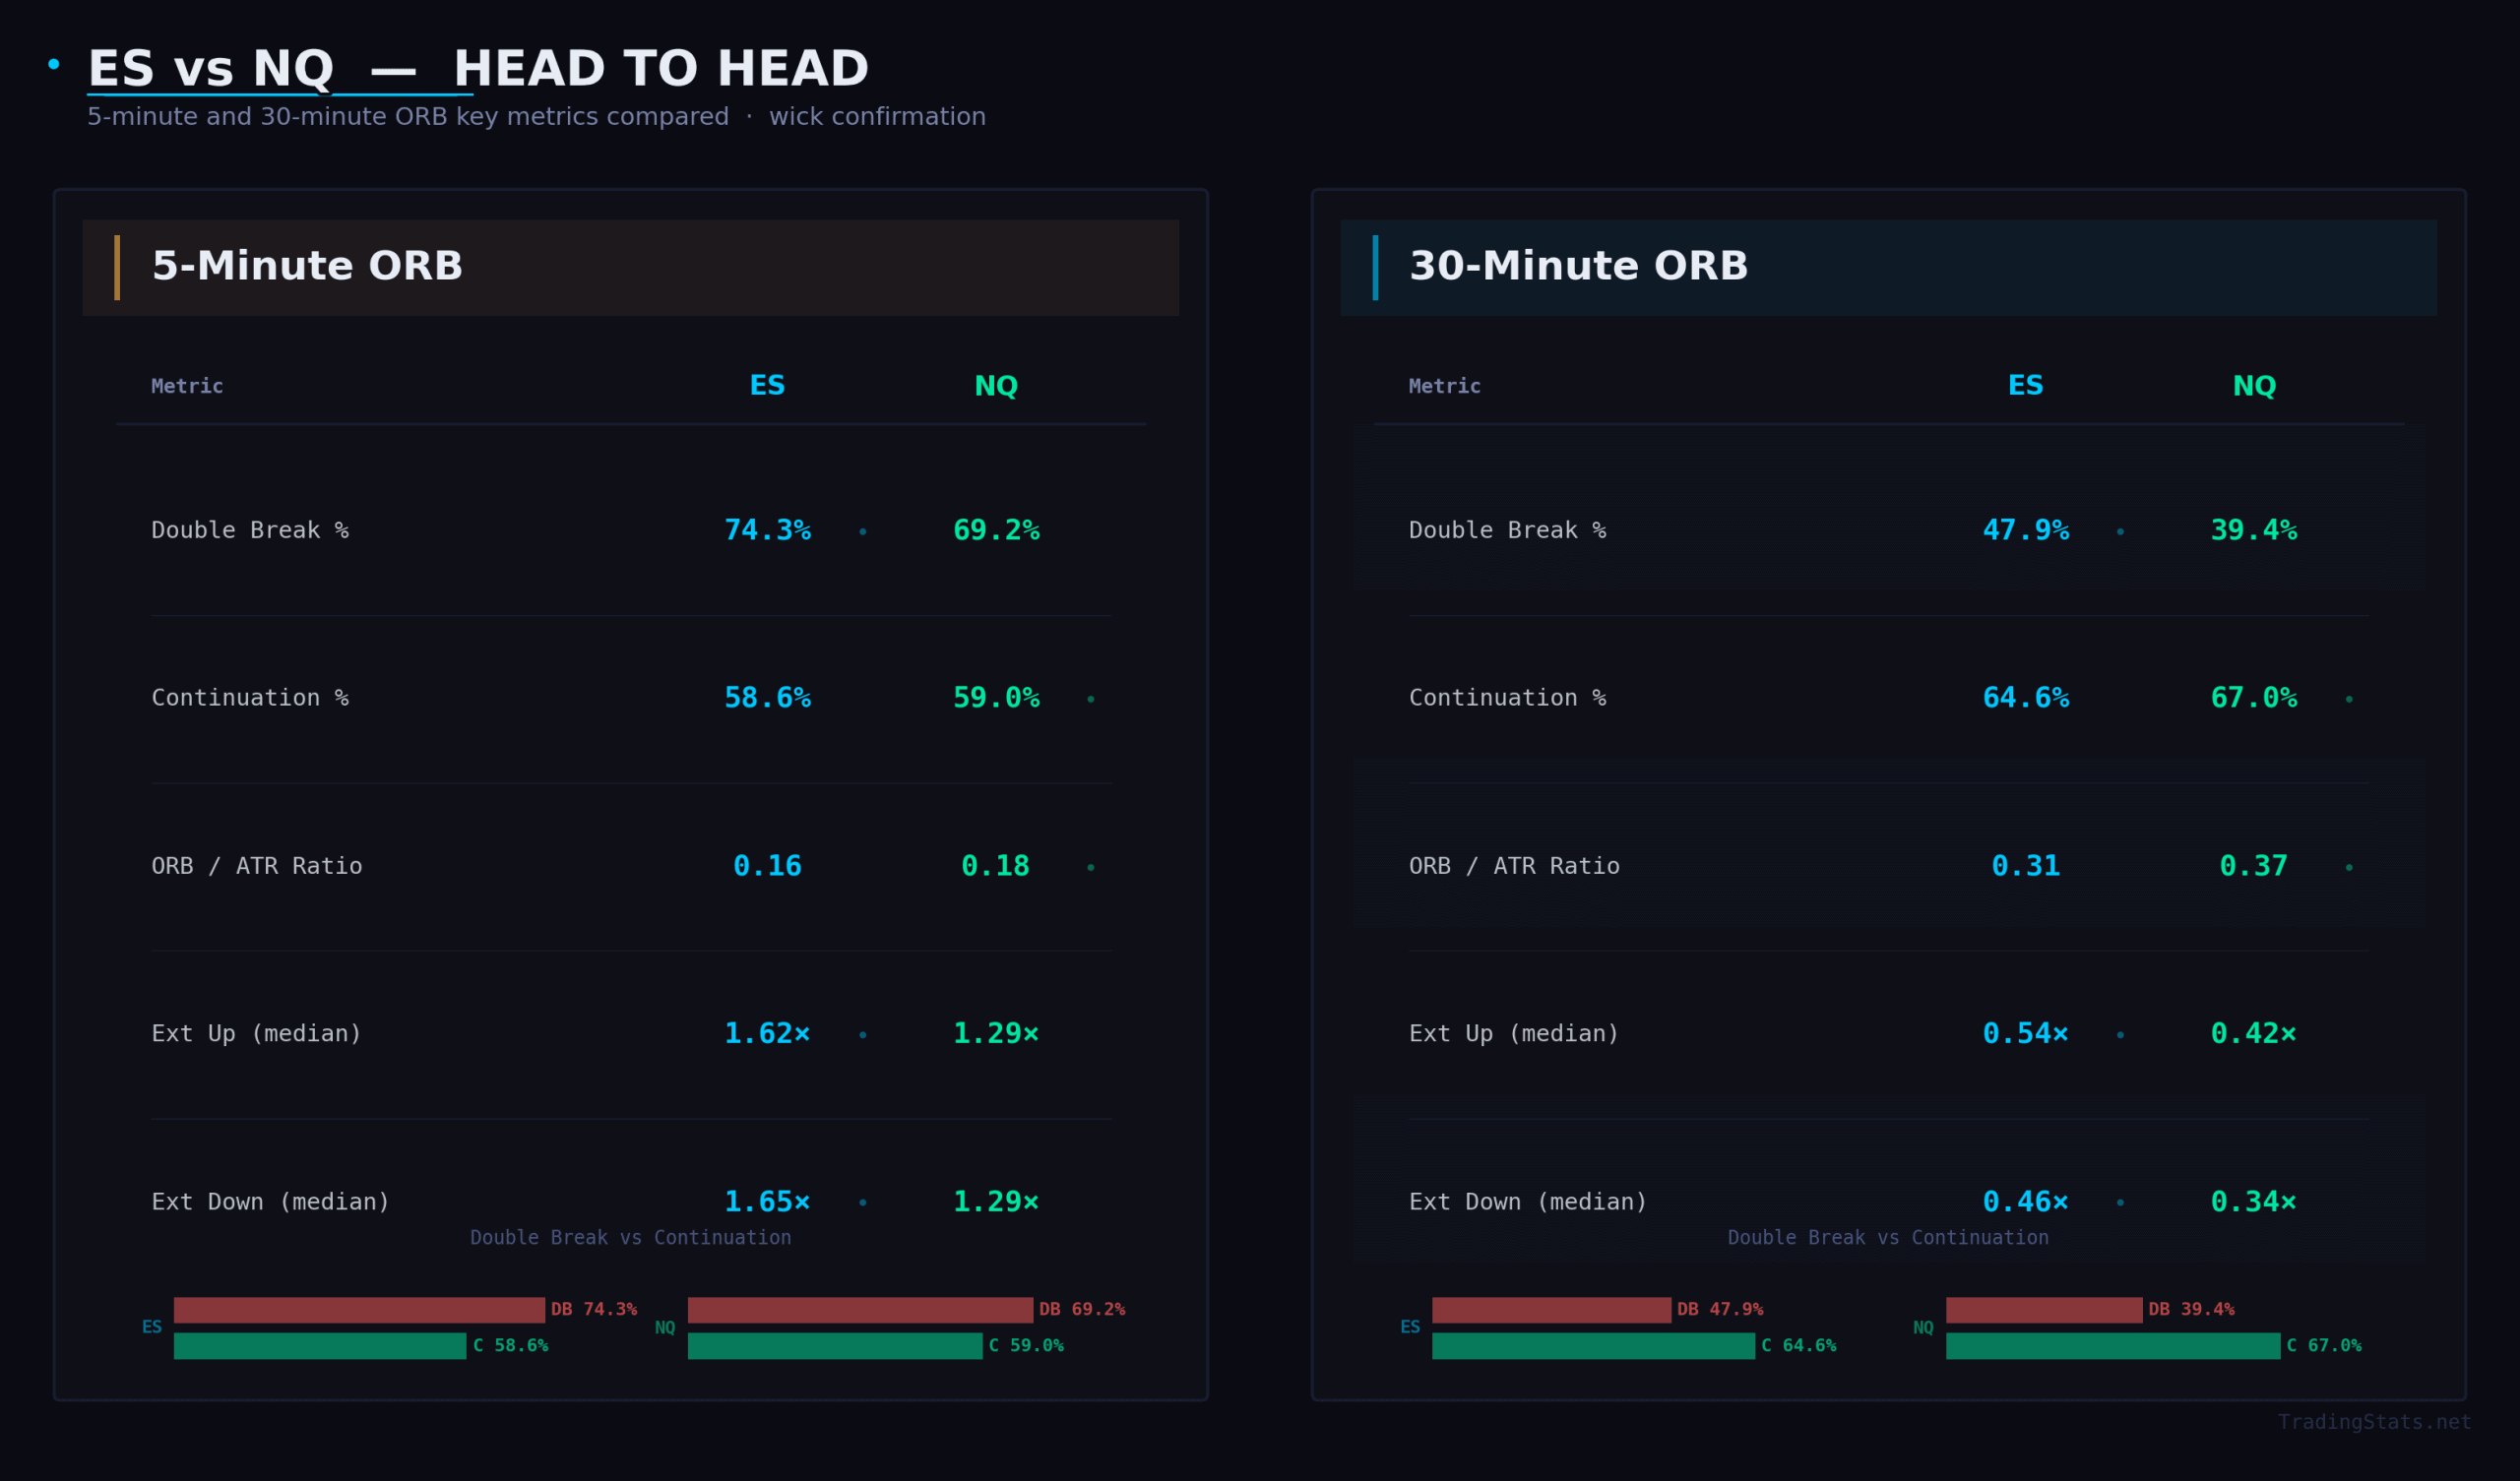Click the blue bullet icon beside the title
Screen dimensions: 2520x1481
[x=55, y=63]
